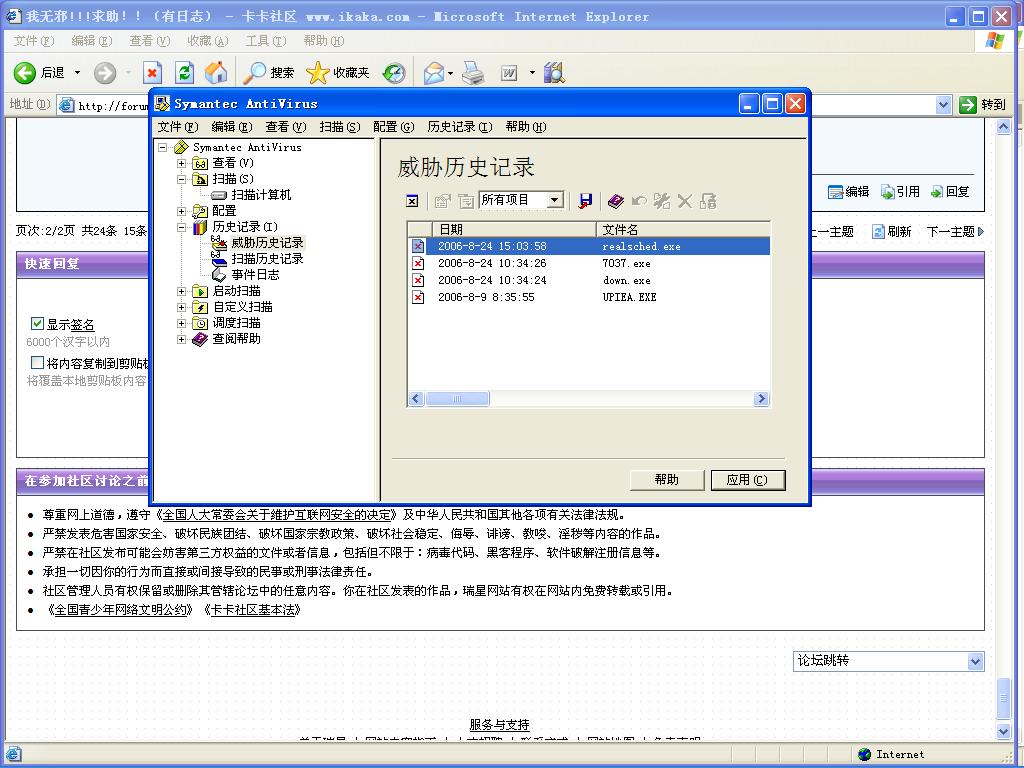This screenshot has height=768, width=1024.
Task: Click the 文件名 column header
Action: [x=682, y=229]
